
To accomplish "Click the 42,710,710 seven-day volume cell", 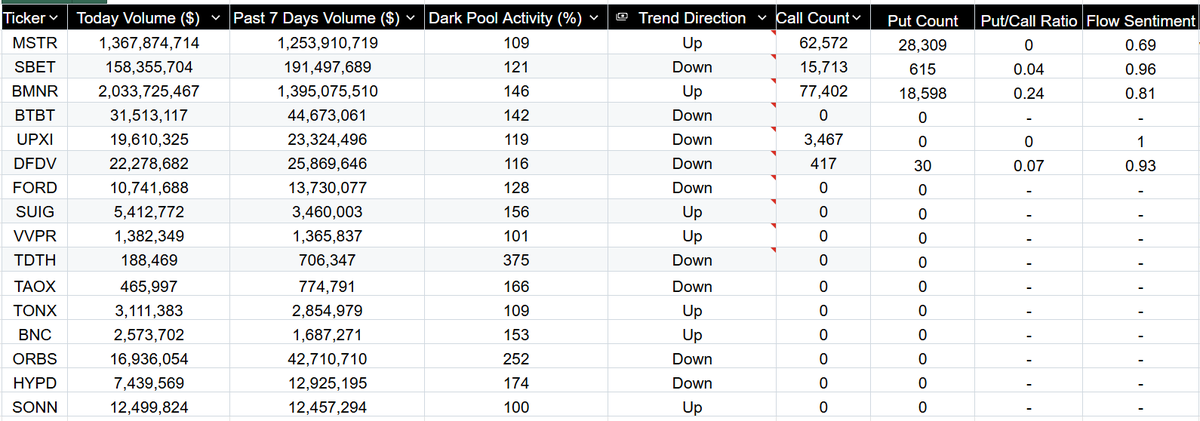I will (327, 358).
